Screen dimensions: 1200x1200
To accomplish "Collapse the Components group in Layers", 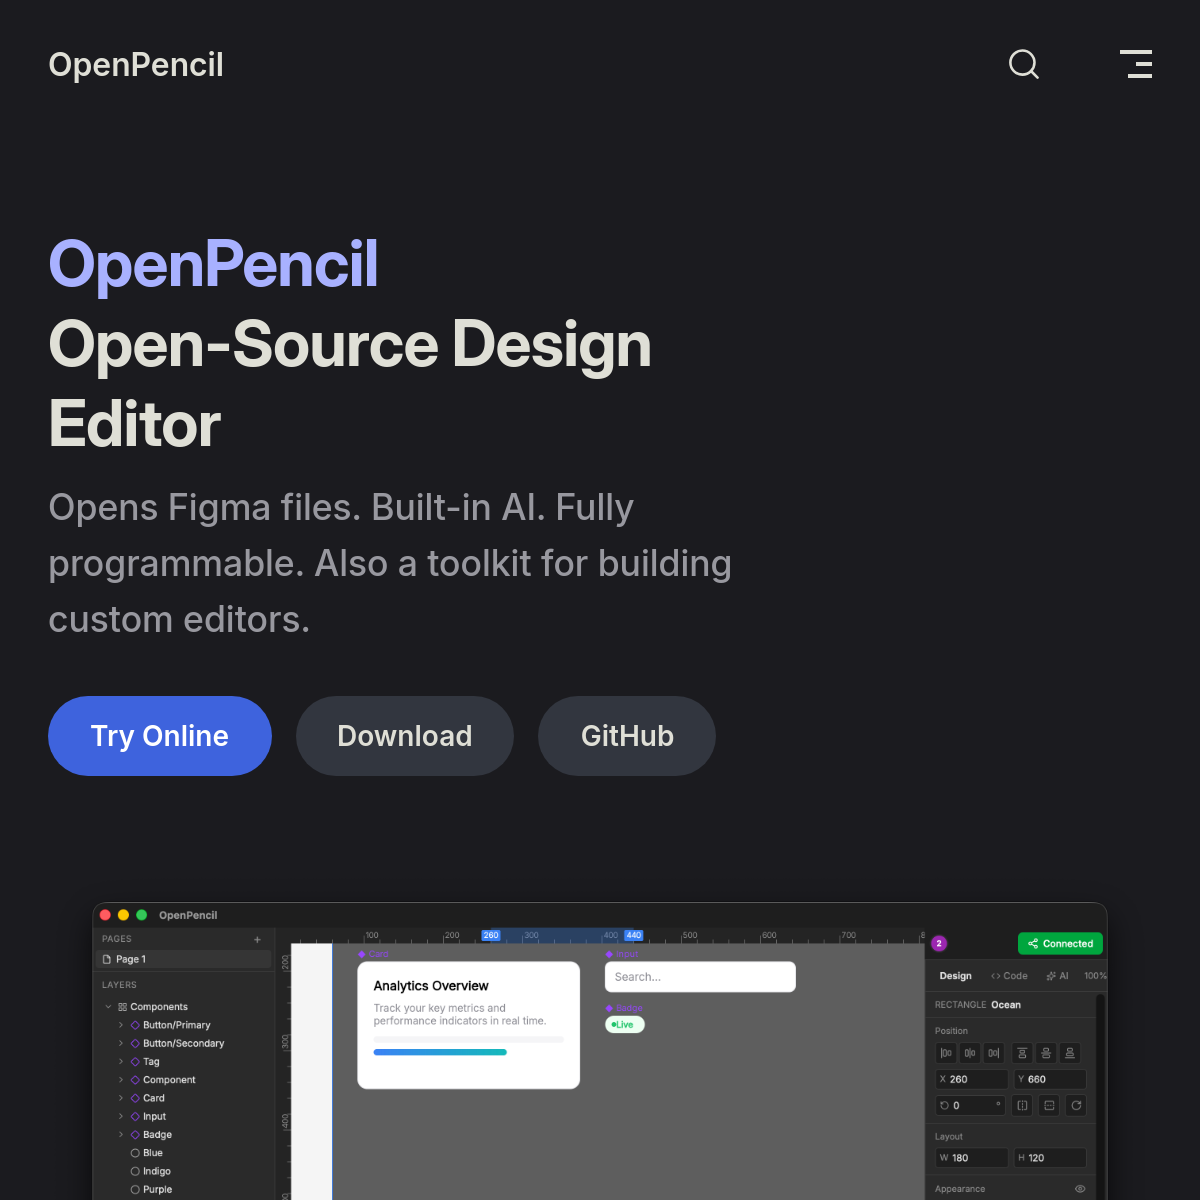I will 107,1006.
